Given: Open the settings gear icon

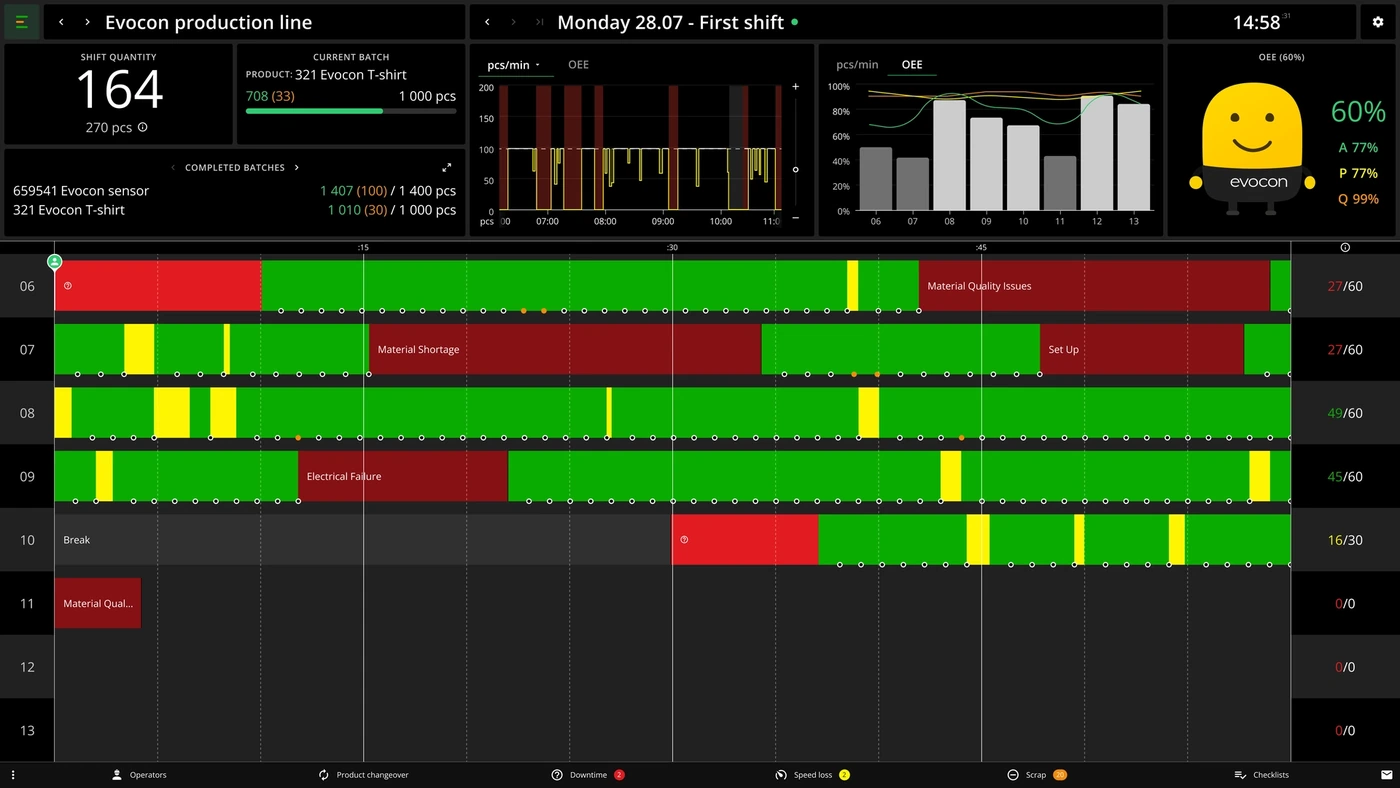Looking at the screenshot, I should click(1378, 22).
